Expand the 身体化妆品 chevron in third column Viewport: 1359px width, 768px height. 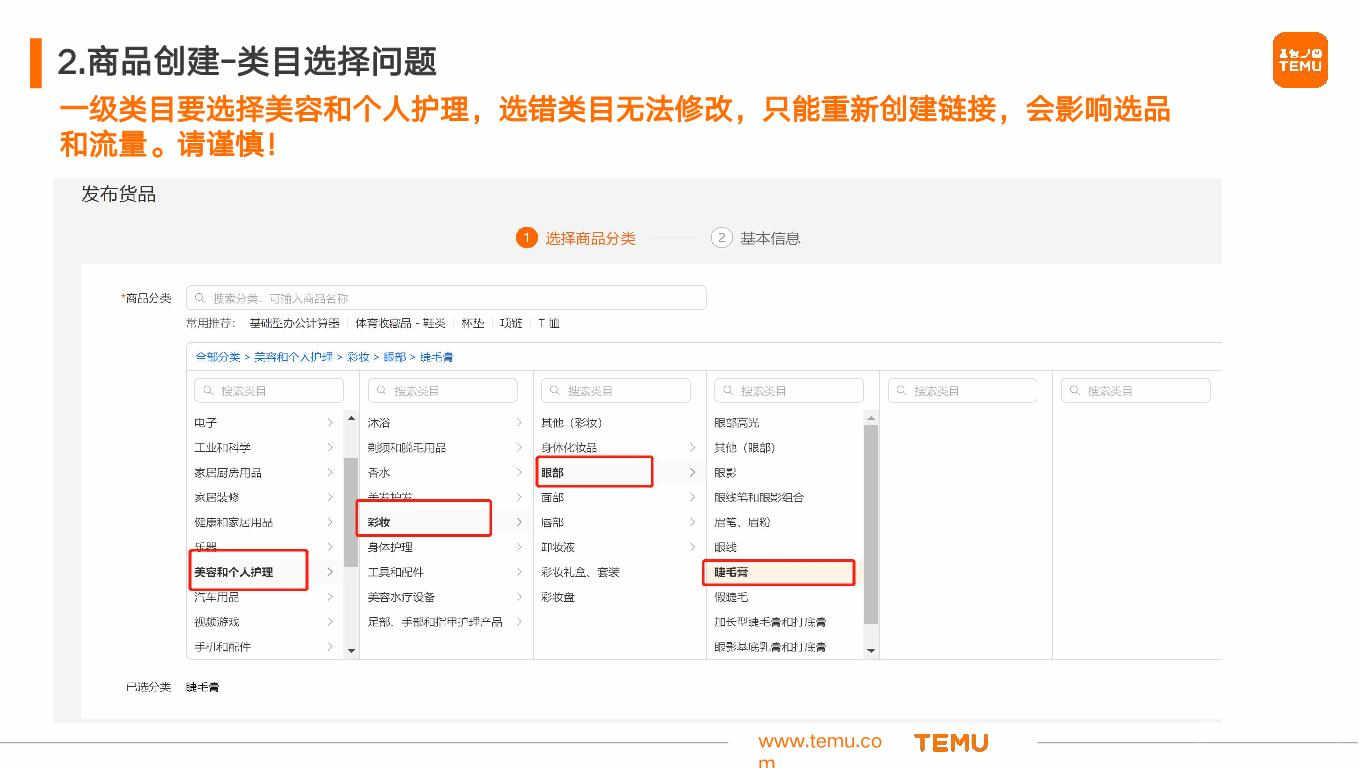pyautogui.click(x=692, y=448)
